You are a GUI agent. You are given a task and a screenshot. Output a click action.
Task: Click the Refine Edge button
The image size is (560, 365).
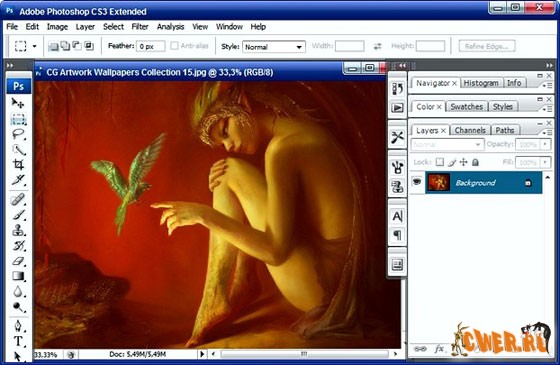click(487, 46)
